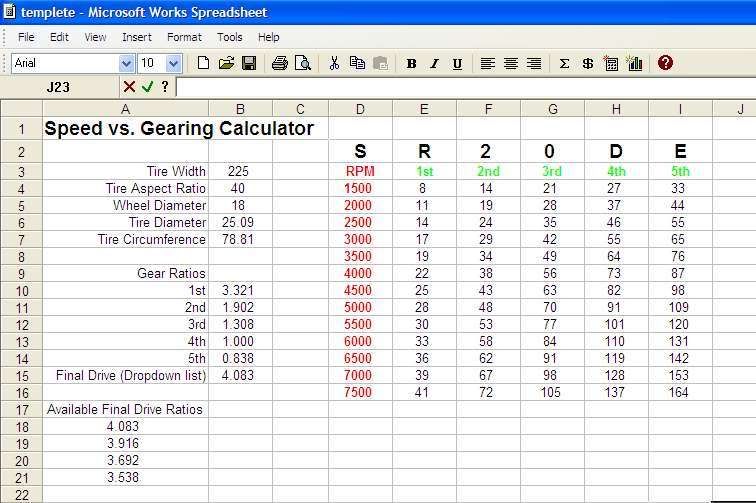Open the Format menu
This screenshot has height=503, width=756.
(x=184, y=37)
